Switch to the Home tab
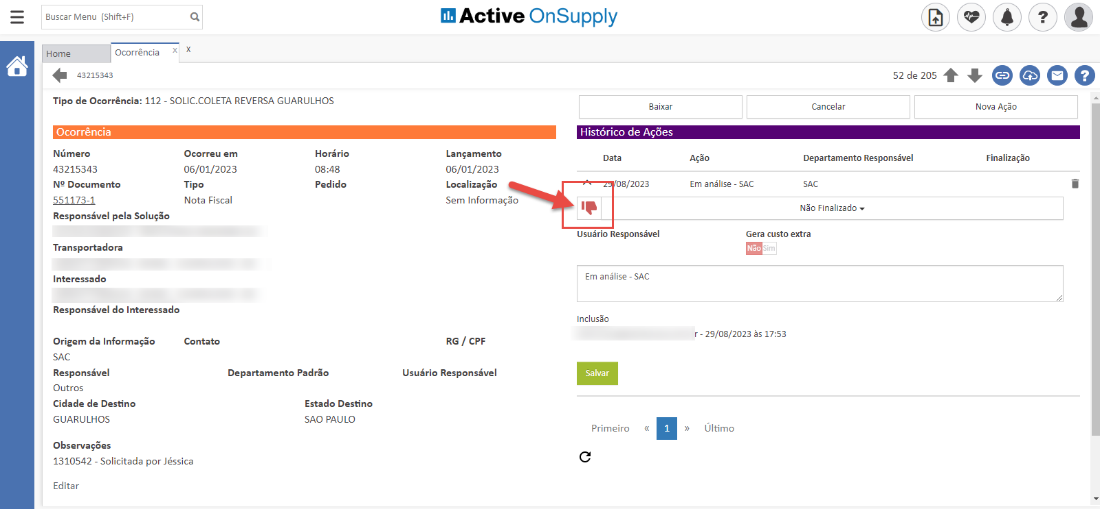This screenshot has width=1100, height=509. click(59, 53)
